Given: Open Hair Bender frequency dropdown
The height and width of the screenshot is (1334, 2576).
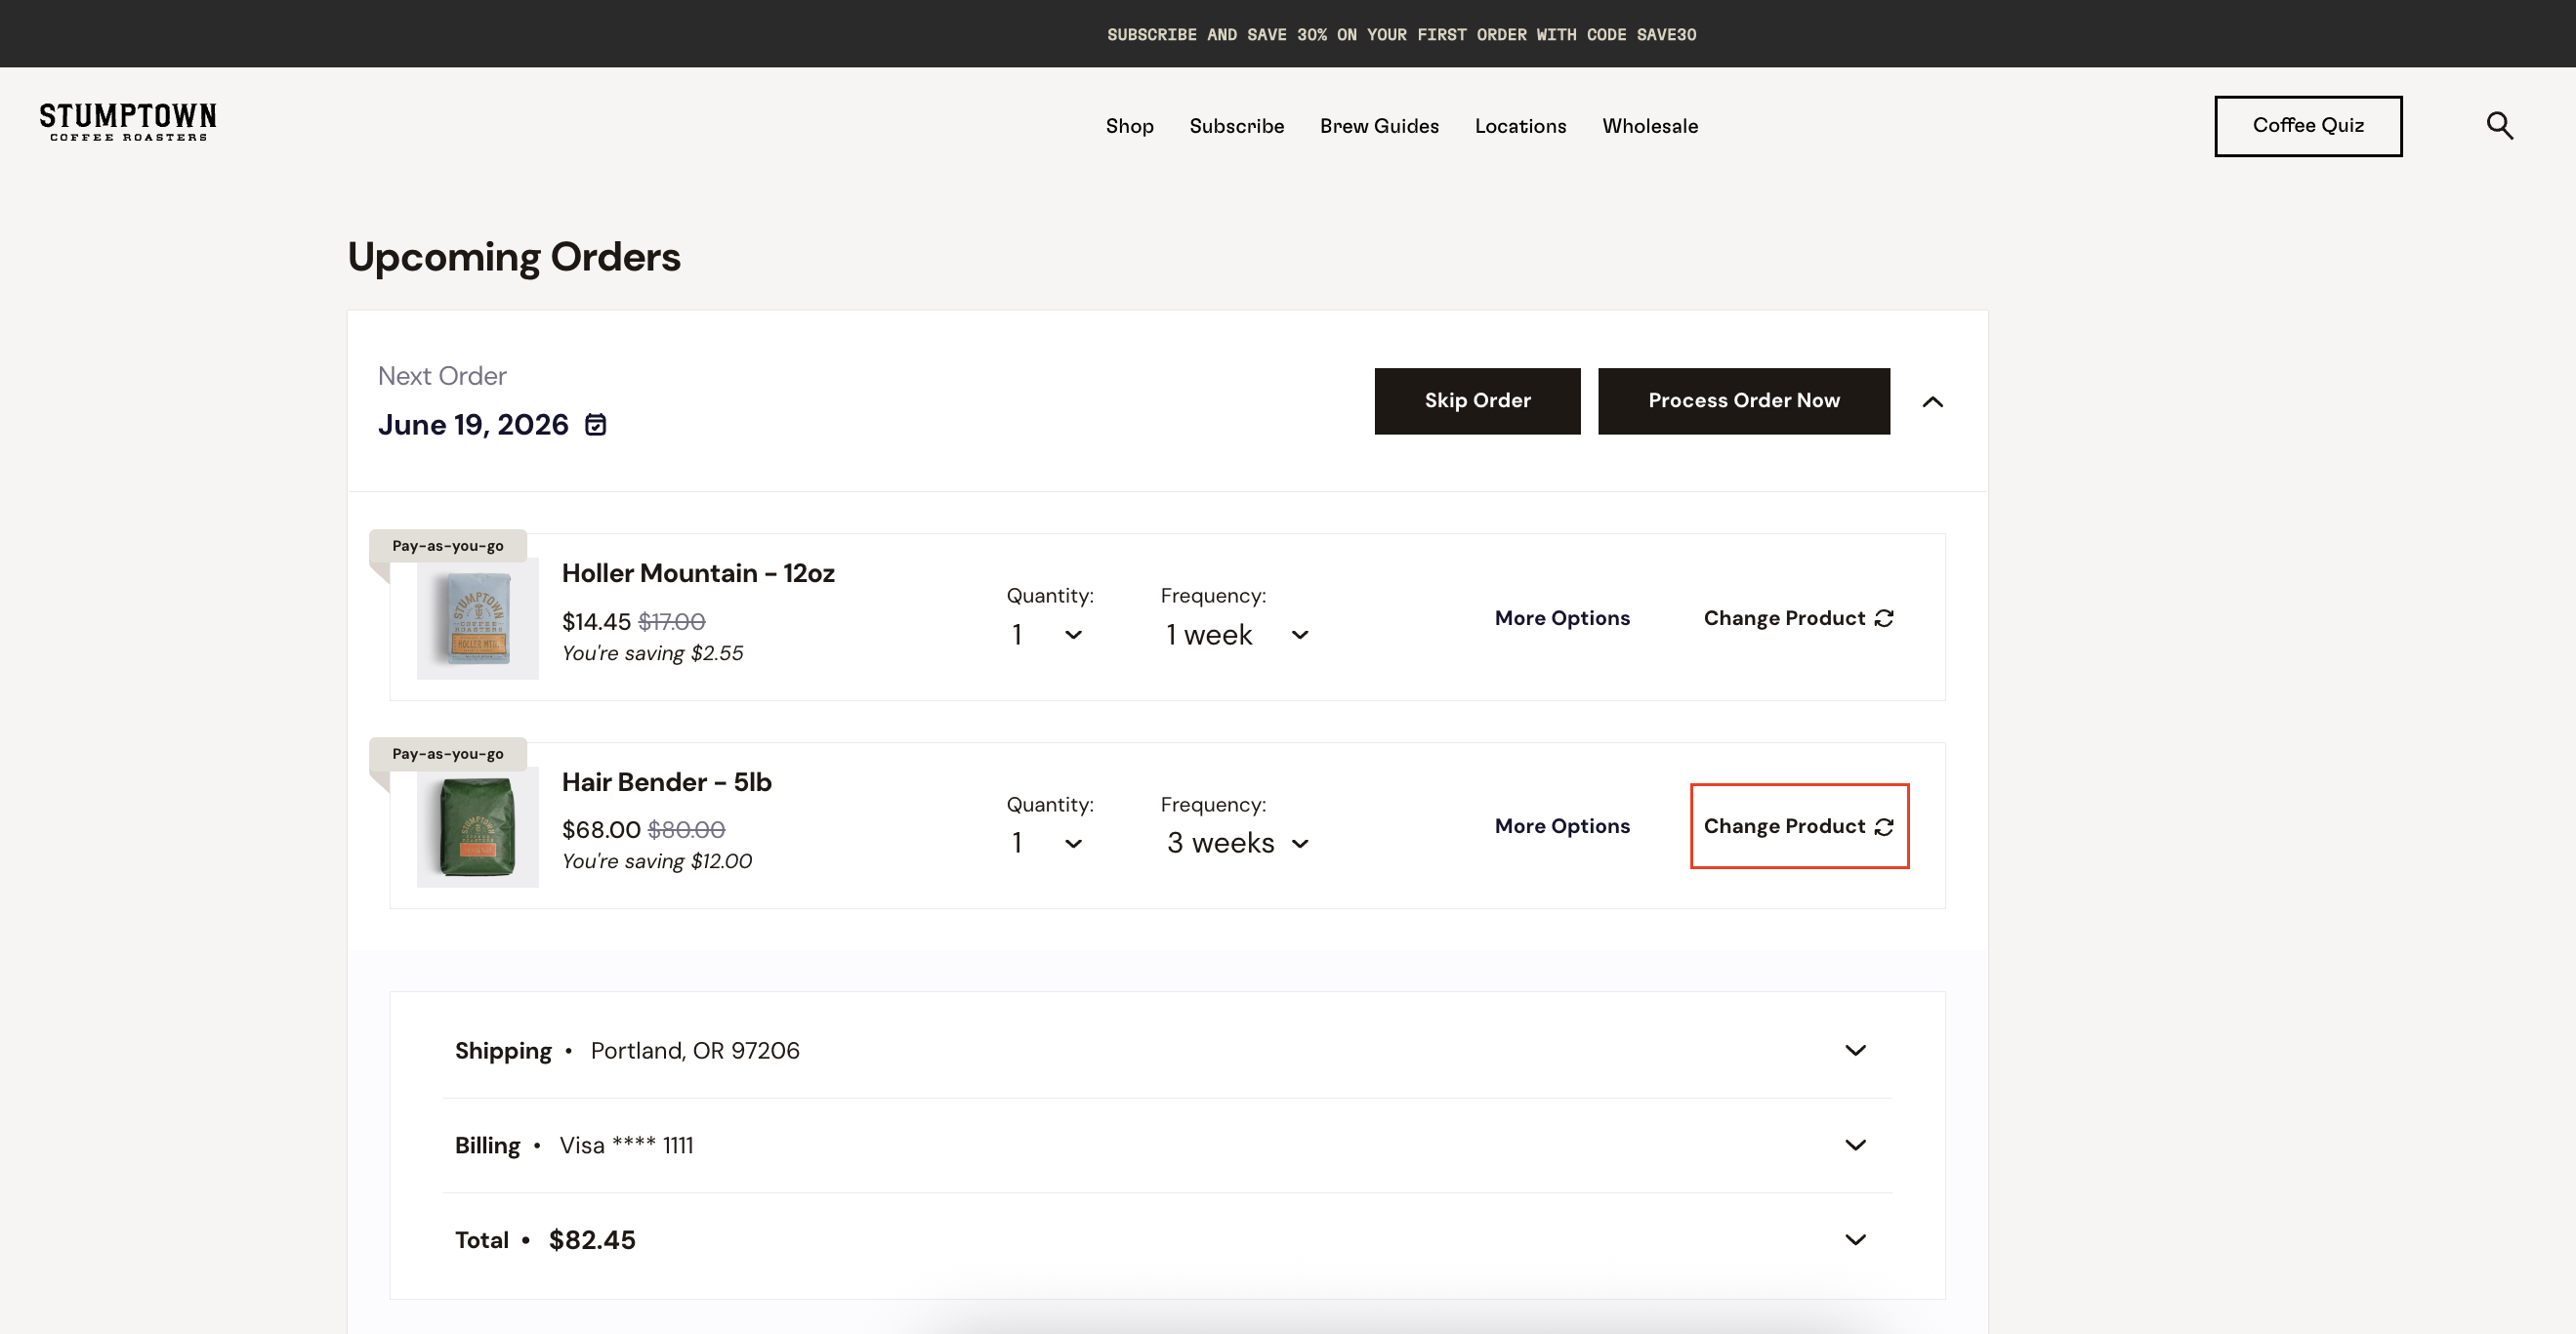Looking at the screenshot, I should coord(1237,843).
